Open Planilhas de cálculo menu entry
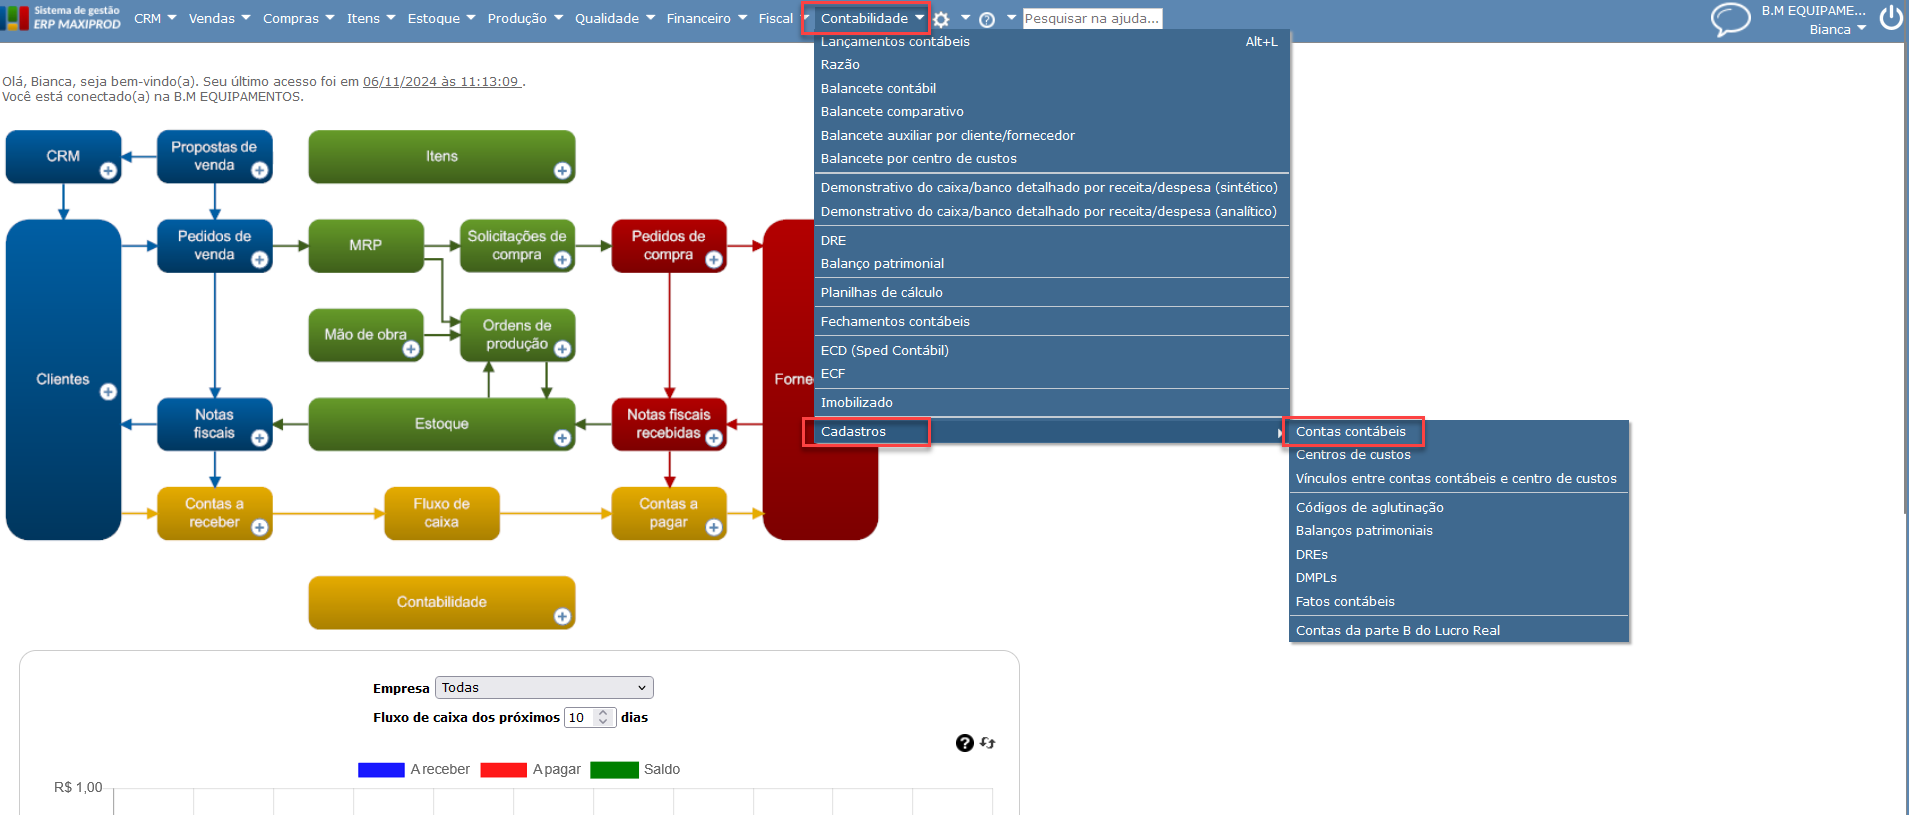 [x=1049, y=293]
